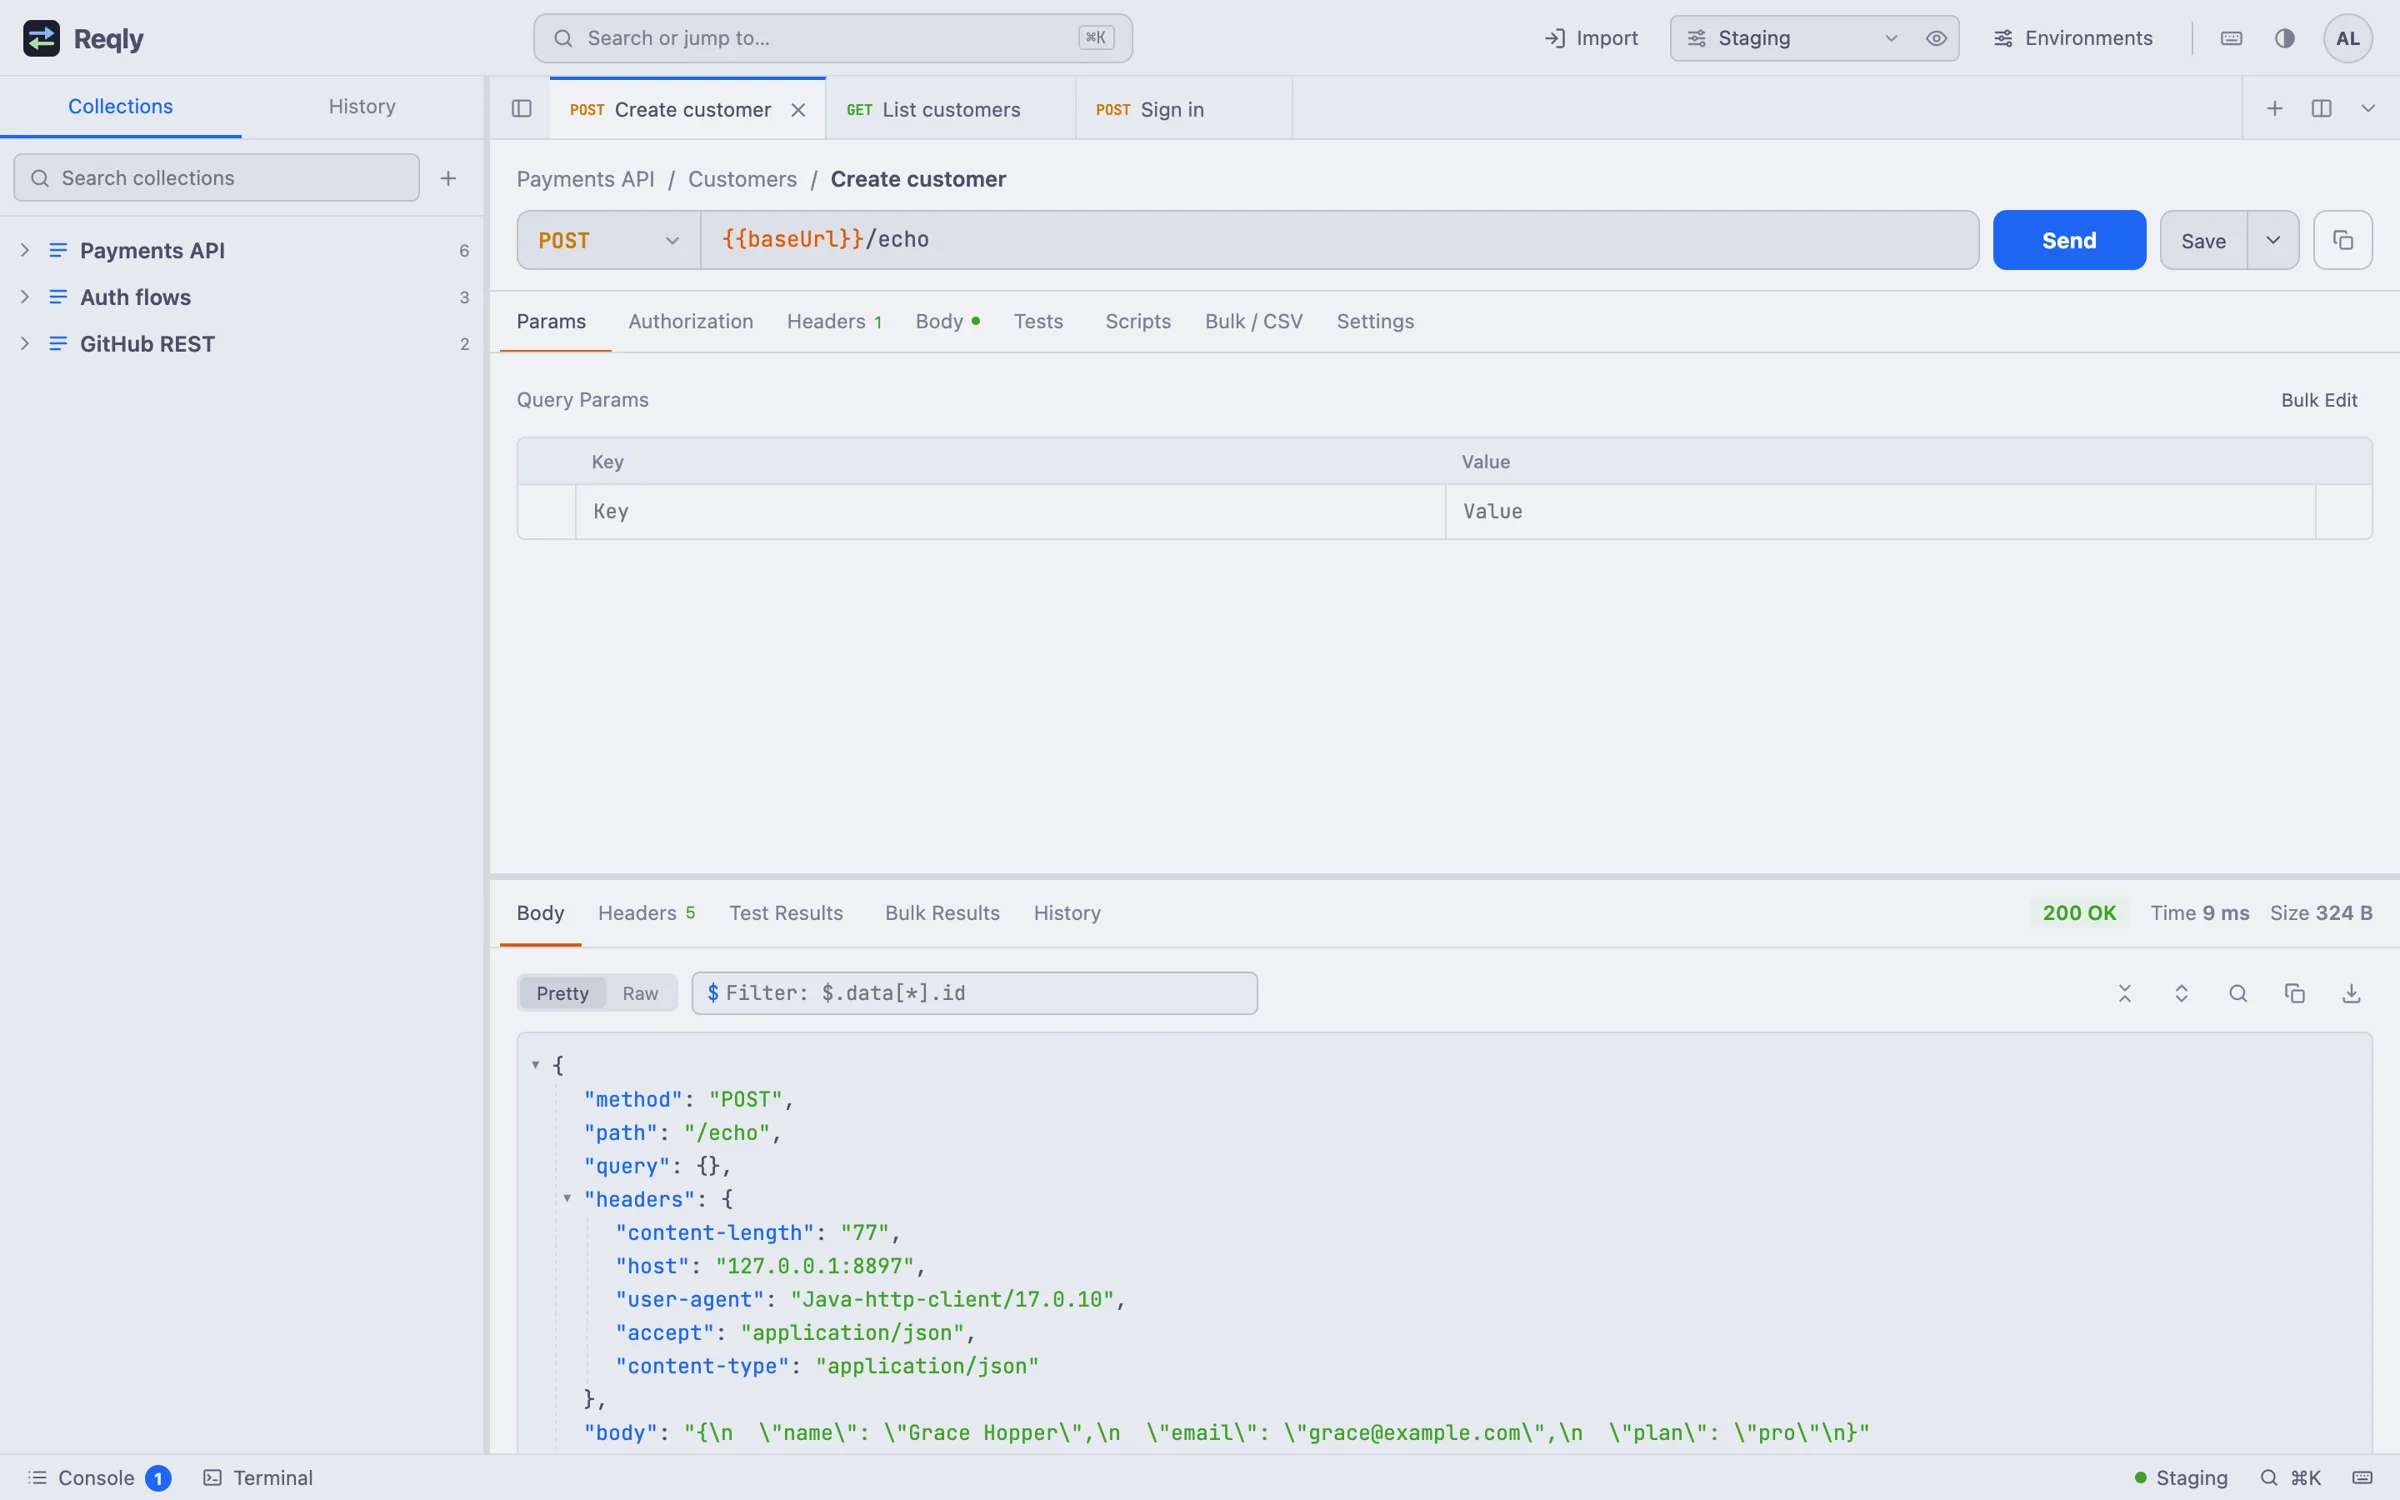2400x1500 pixels.
Task: Click the Staging status bar indicator
Action: tap(2180, 1478)
